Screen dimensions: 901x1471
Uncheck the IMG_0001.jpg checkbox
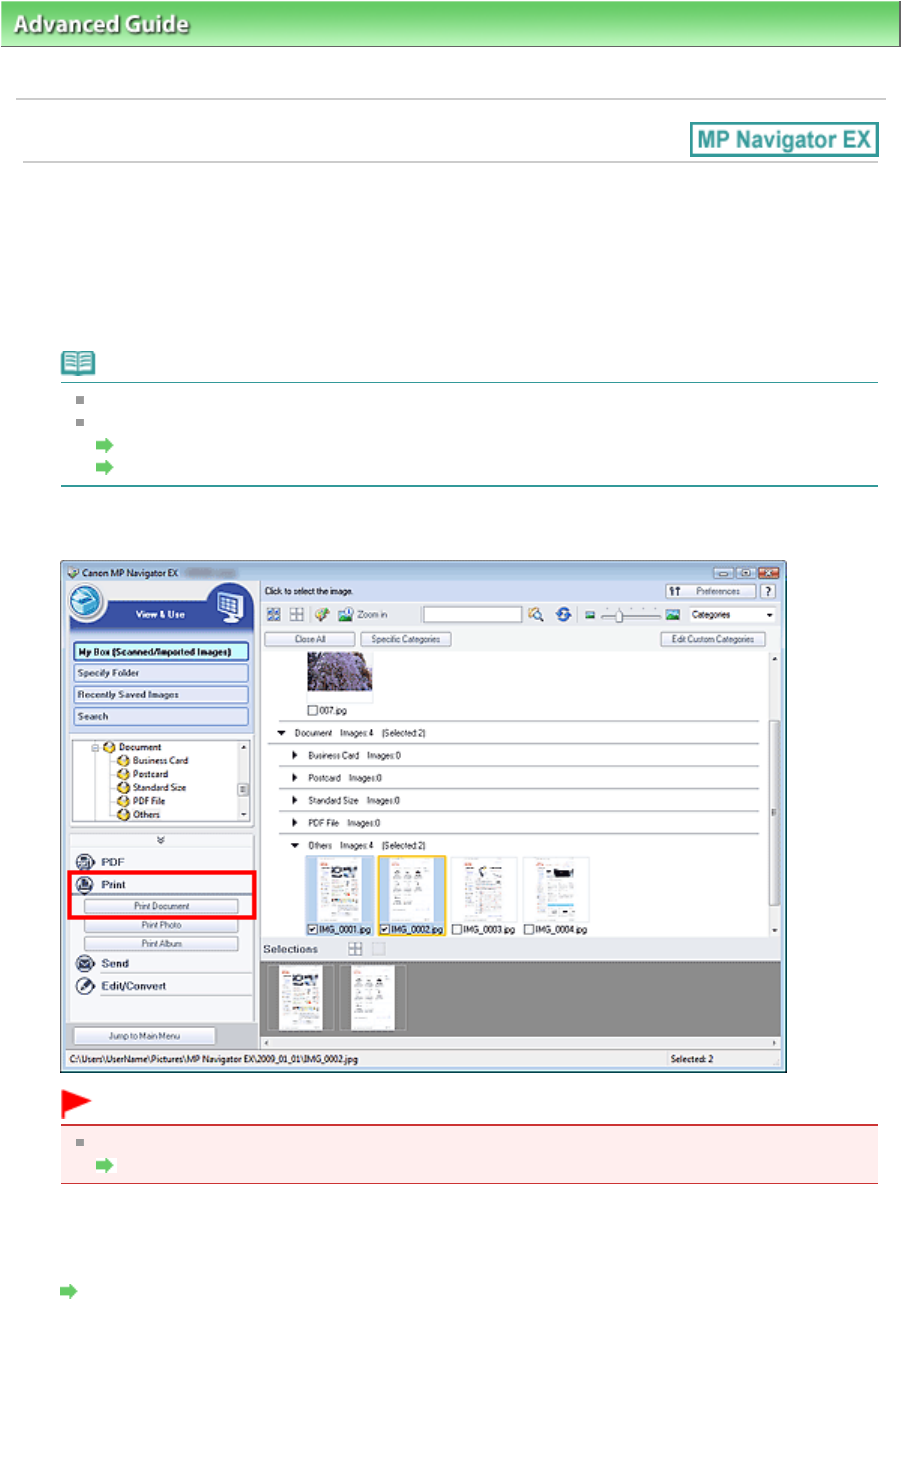[x=313, y=929]
